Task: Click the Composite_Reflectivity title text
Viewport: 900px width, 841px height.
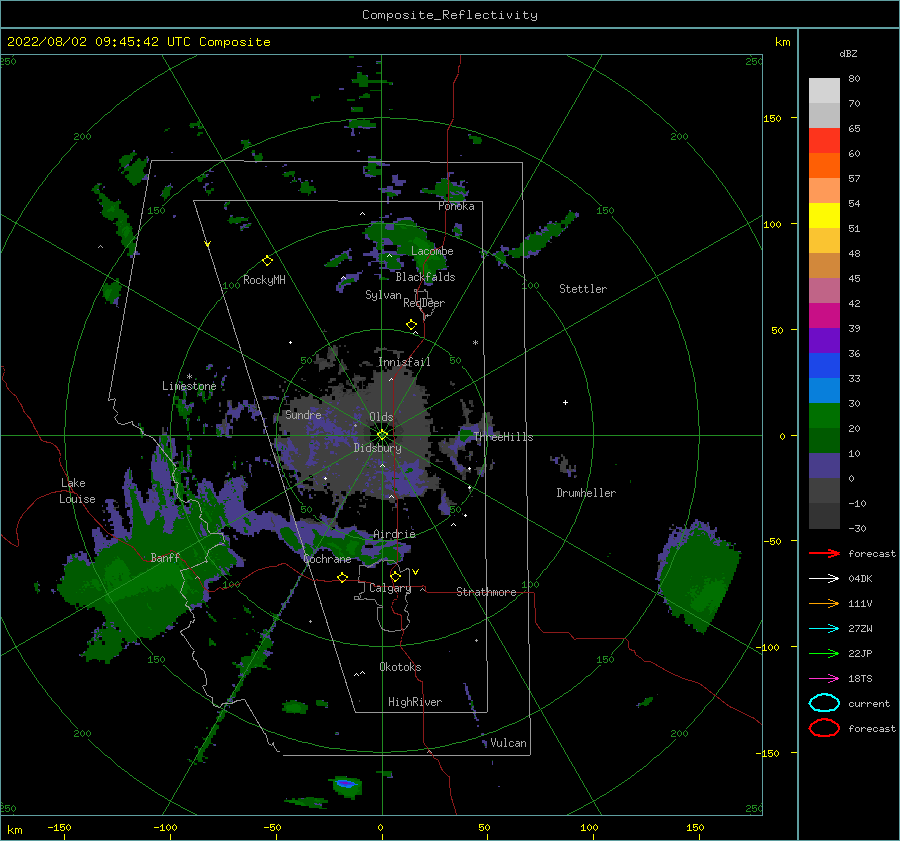Action: (450, 15)
